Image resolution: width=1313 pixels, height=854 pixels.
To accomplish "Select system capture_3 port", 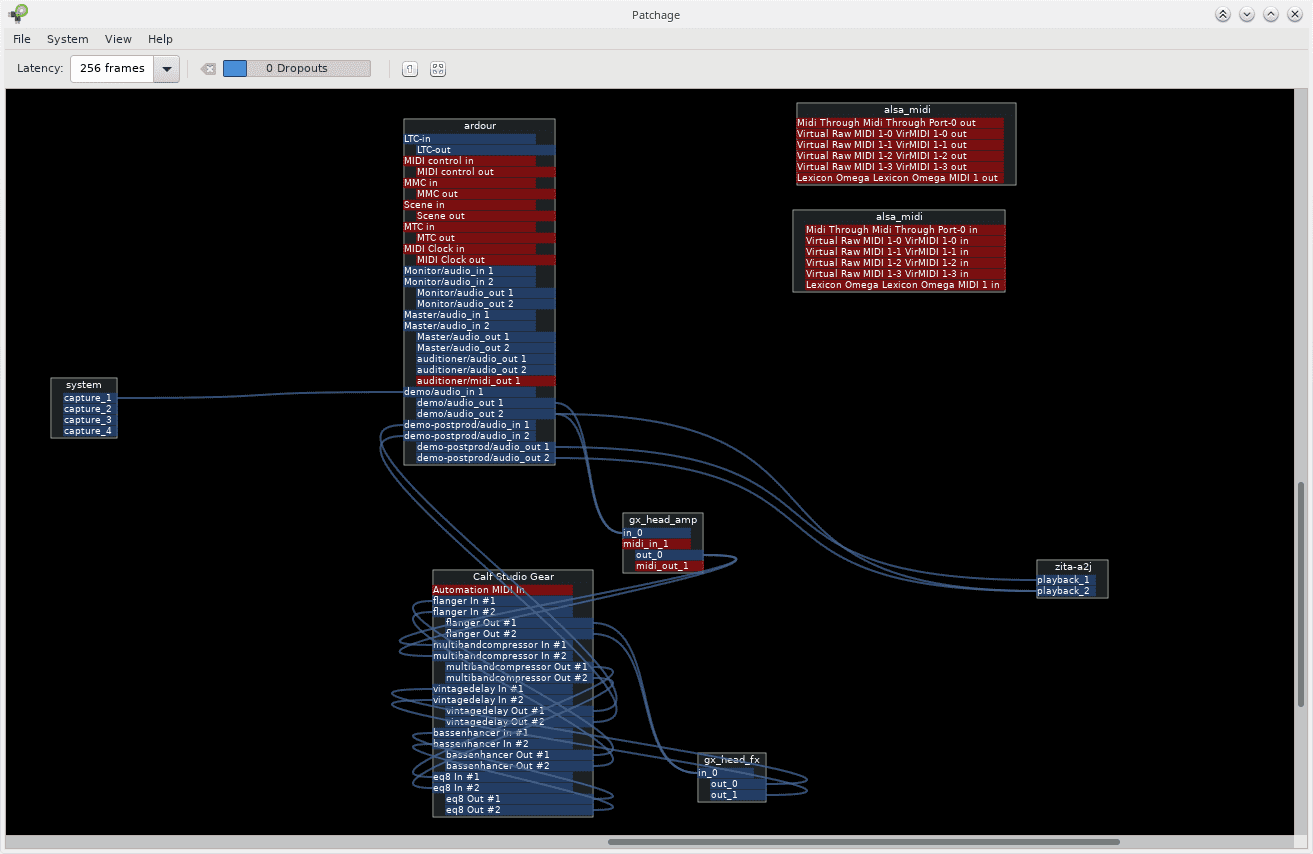I will (x=89, y=420).
